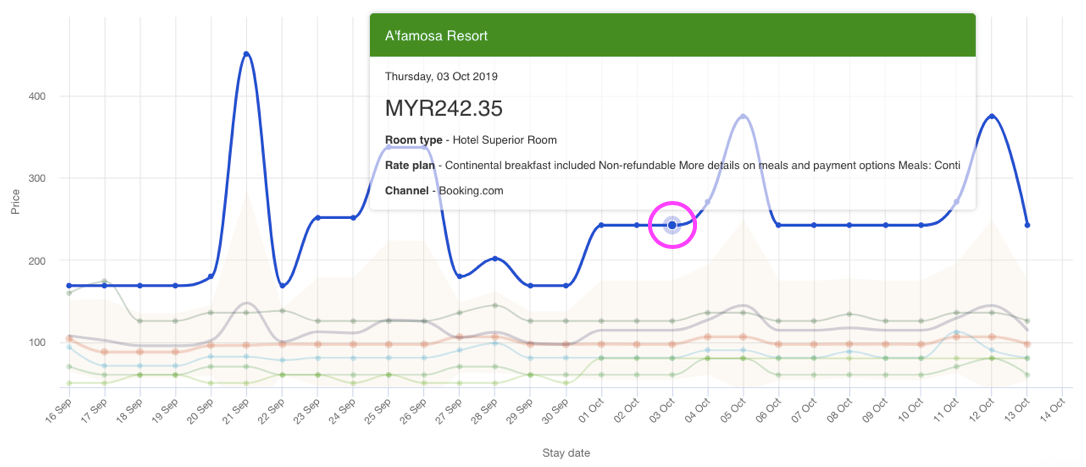
Task: Select the 21 Sep peak point on blue line
Action: coord(247,53)
